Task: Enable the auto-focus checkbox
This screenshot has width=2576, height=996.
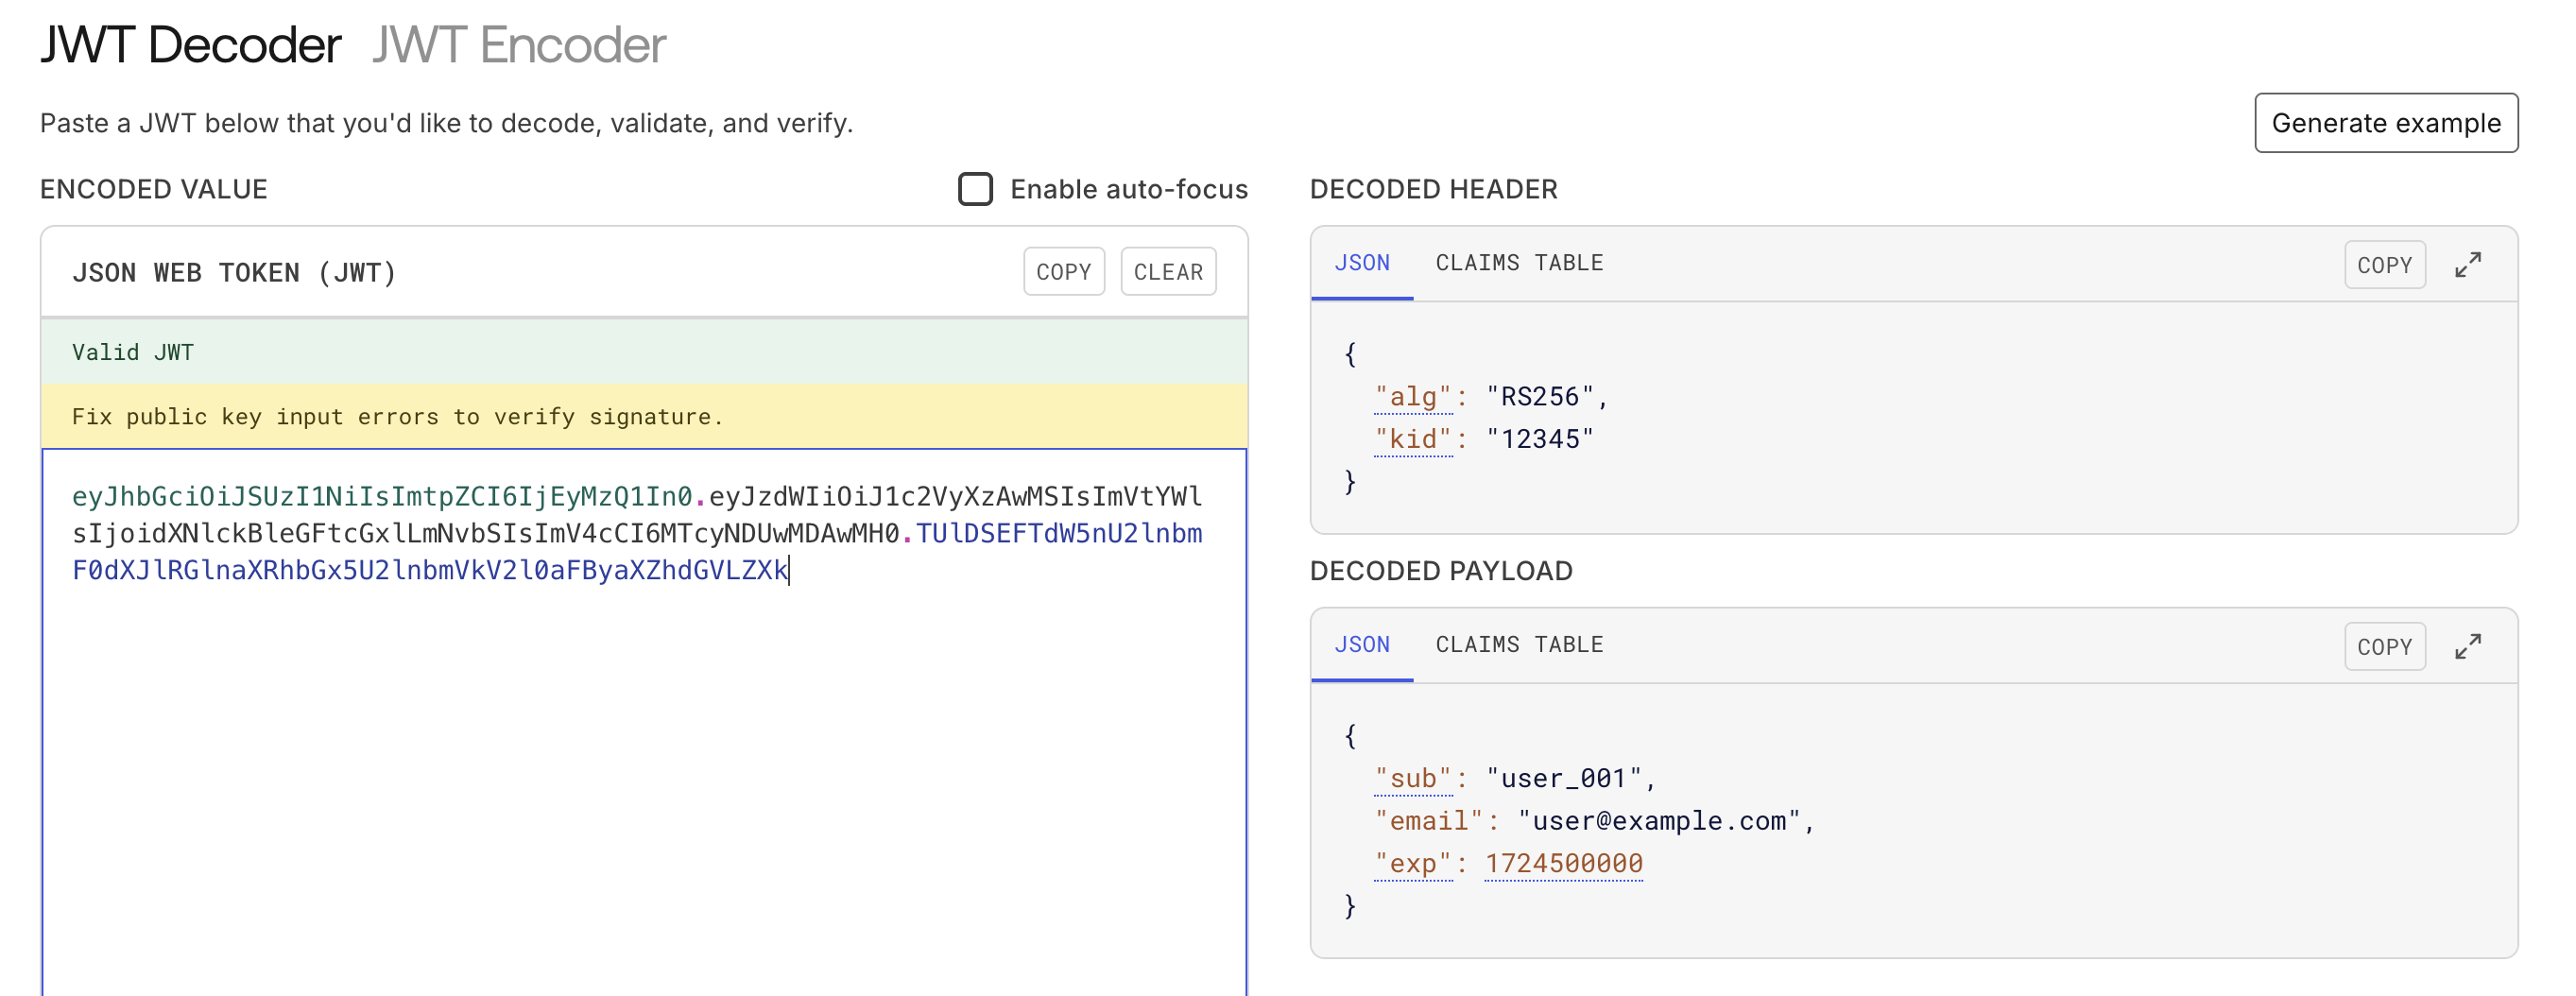Action: (x=975, y=188)
